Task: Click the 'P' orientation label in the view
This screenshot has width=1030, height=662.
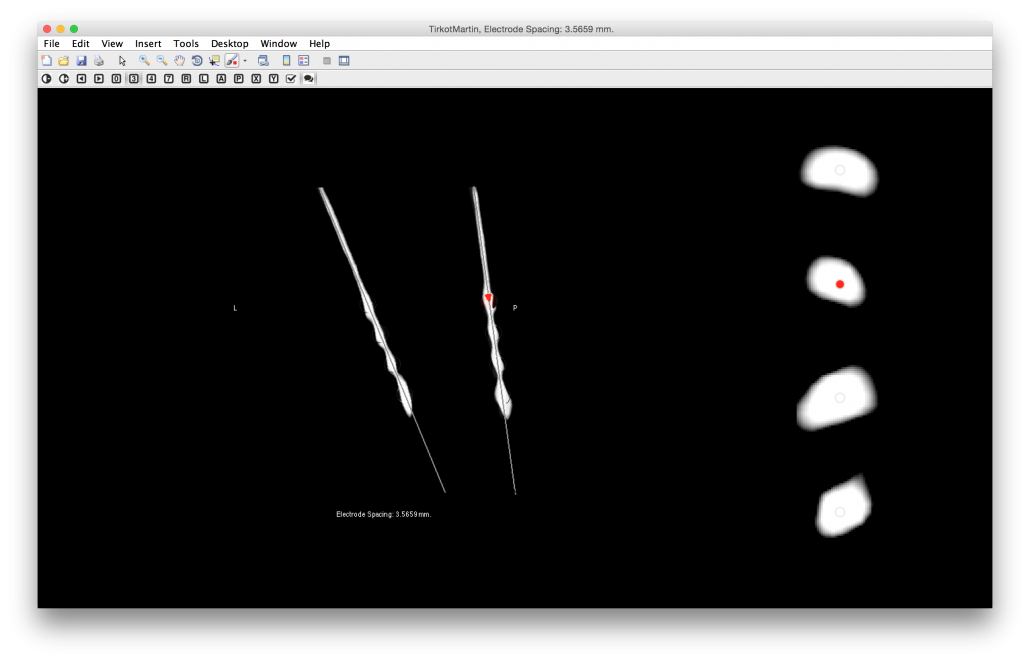Action: 515,307
